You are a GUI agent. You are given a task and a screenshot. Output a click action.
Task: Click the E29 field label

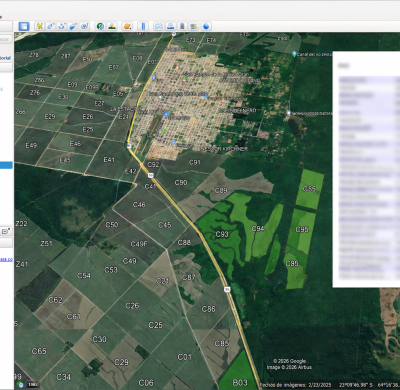click(x=50, y=116)
